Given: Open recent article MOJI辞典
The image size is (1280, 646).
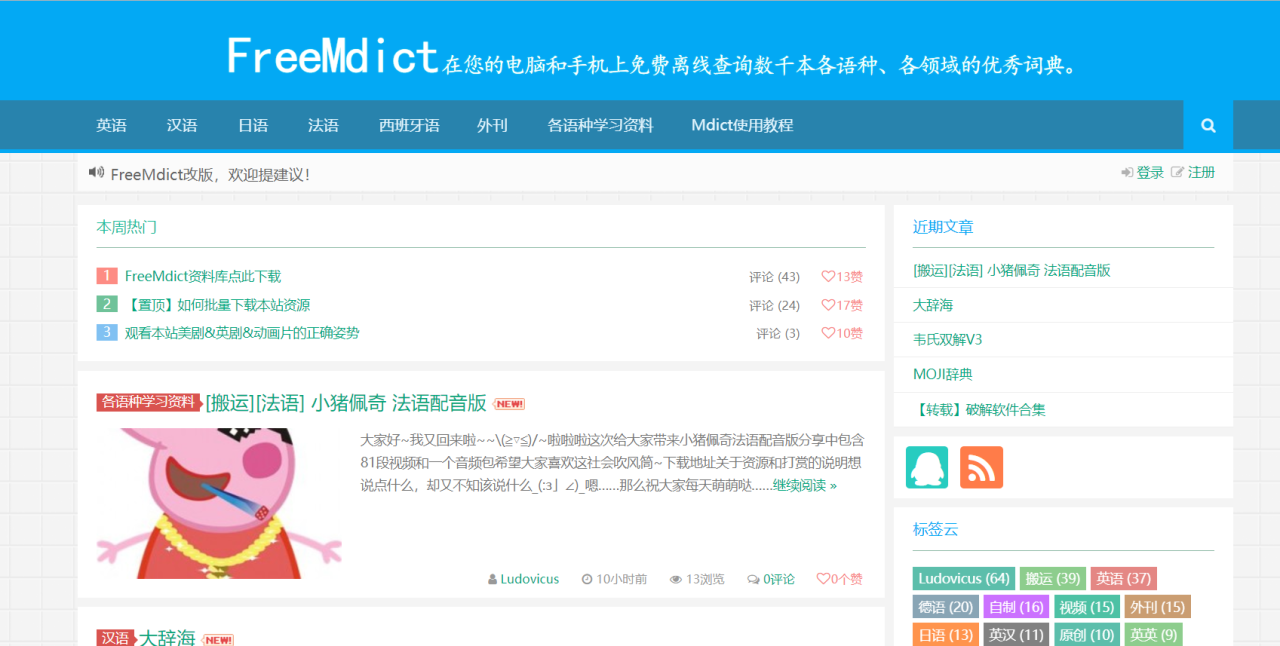Looking at the screenshot, I should click(x=942, y=374).
